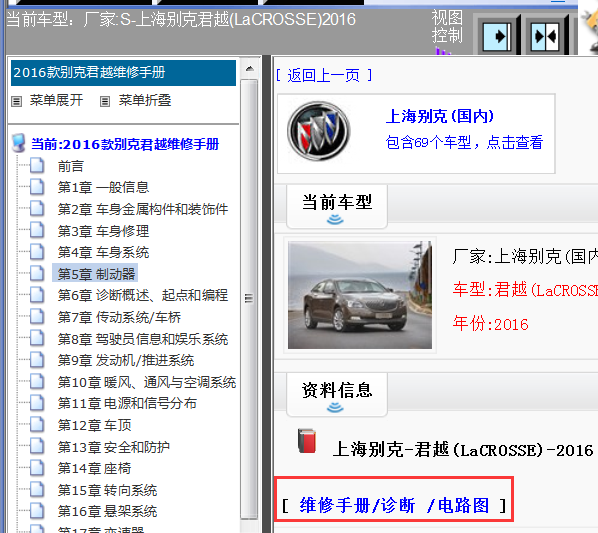
Task: Click the red text 年份:2016
Action: [490, 324]
